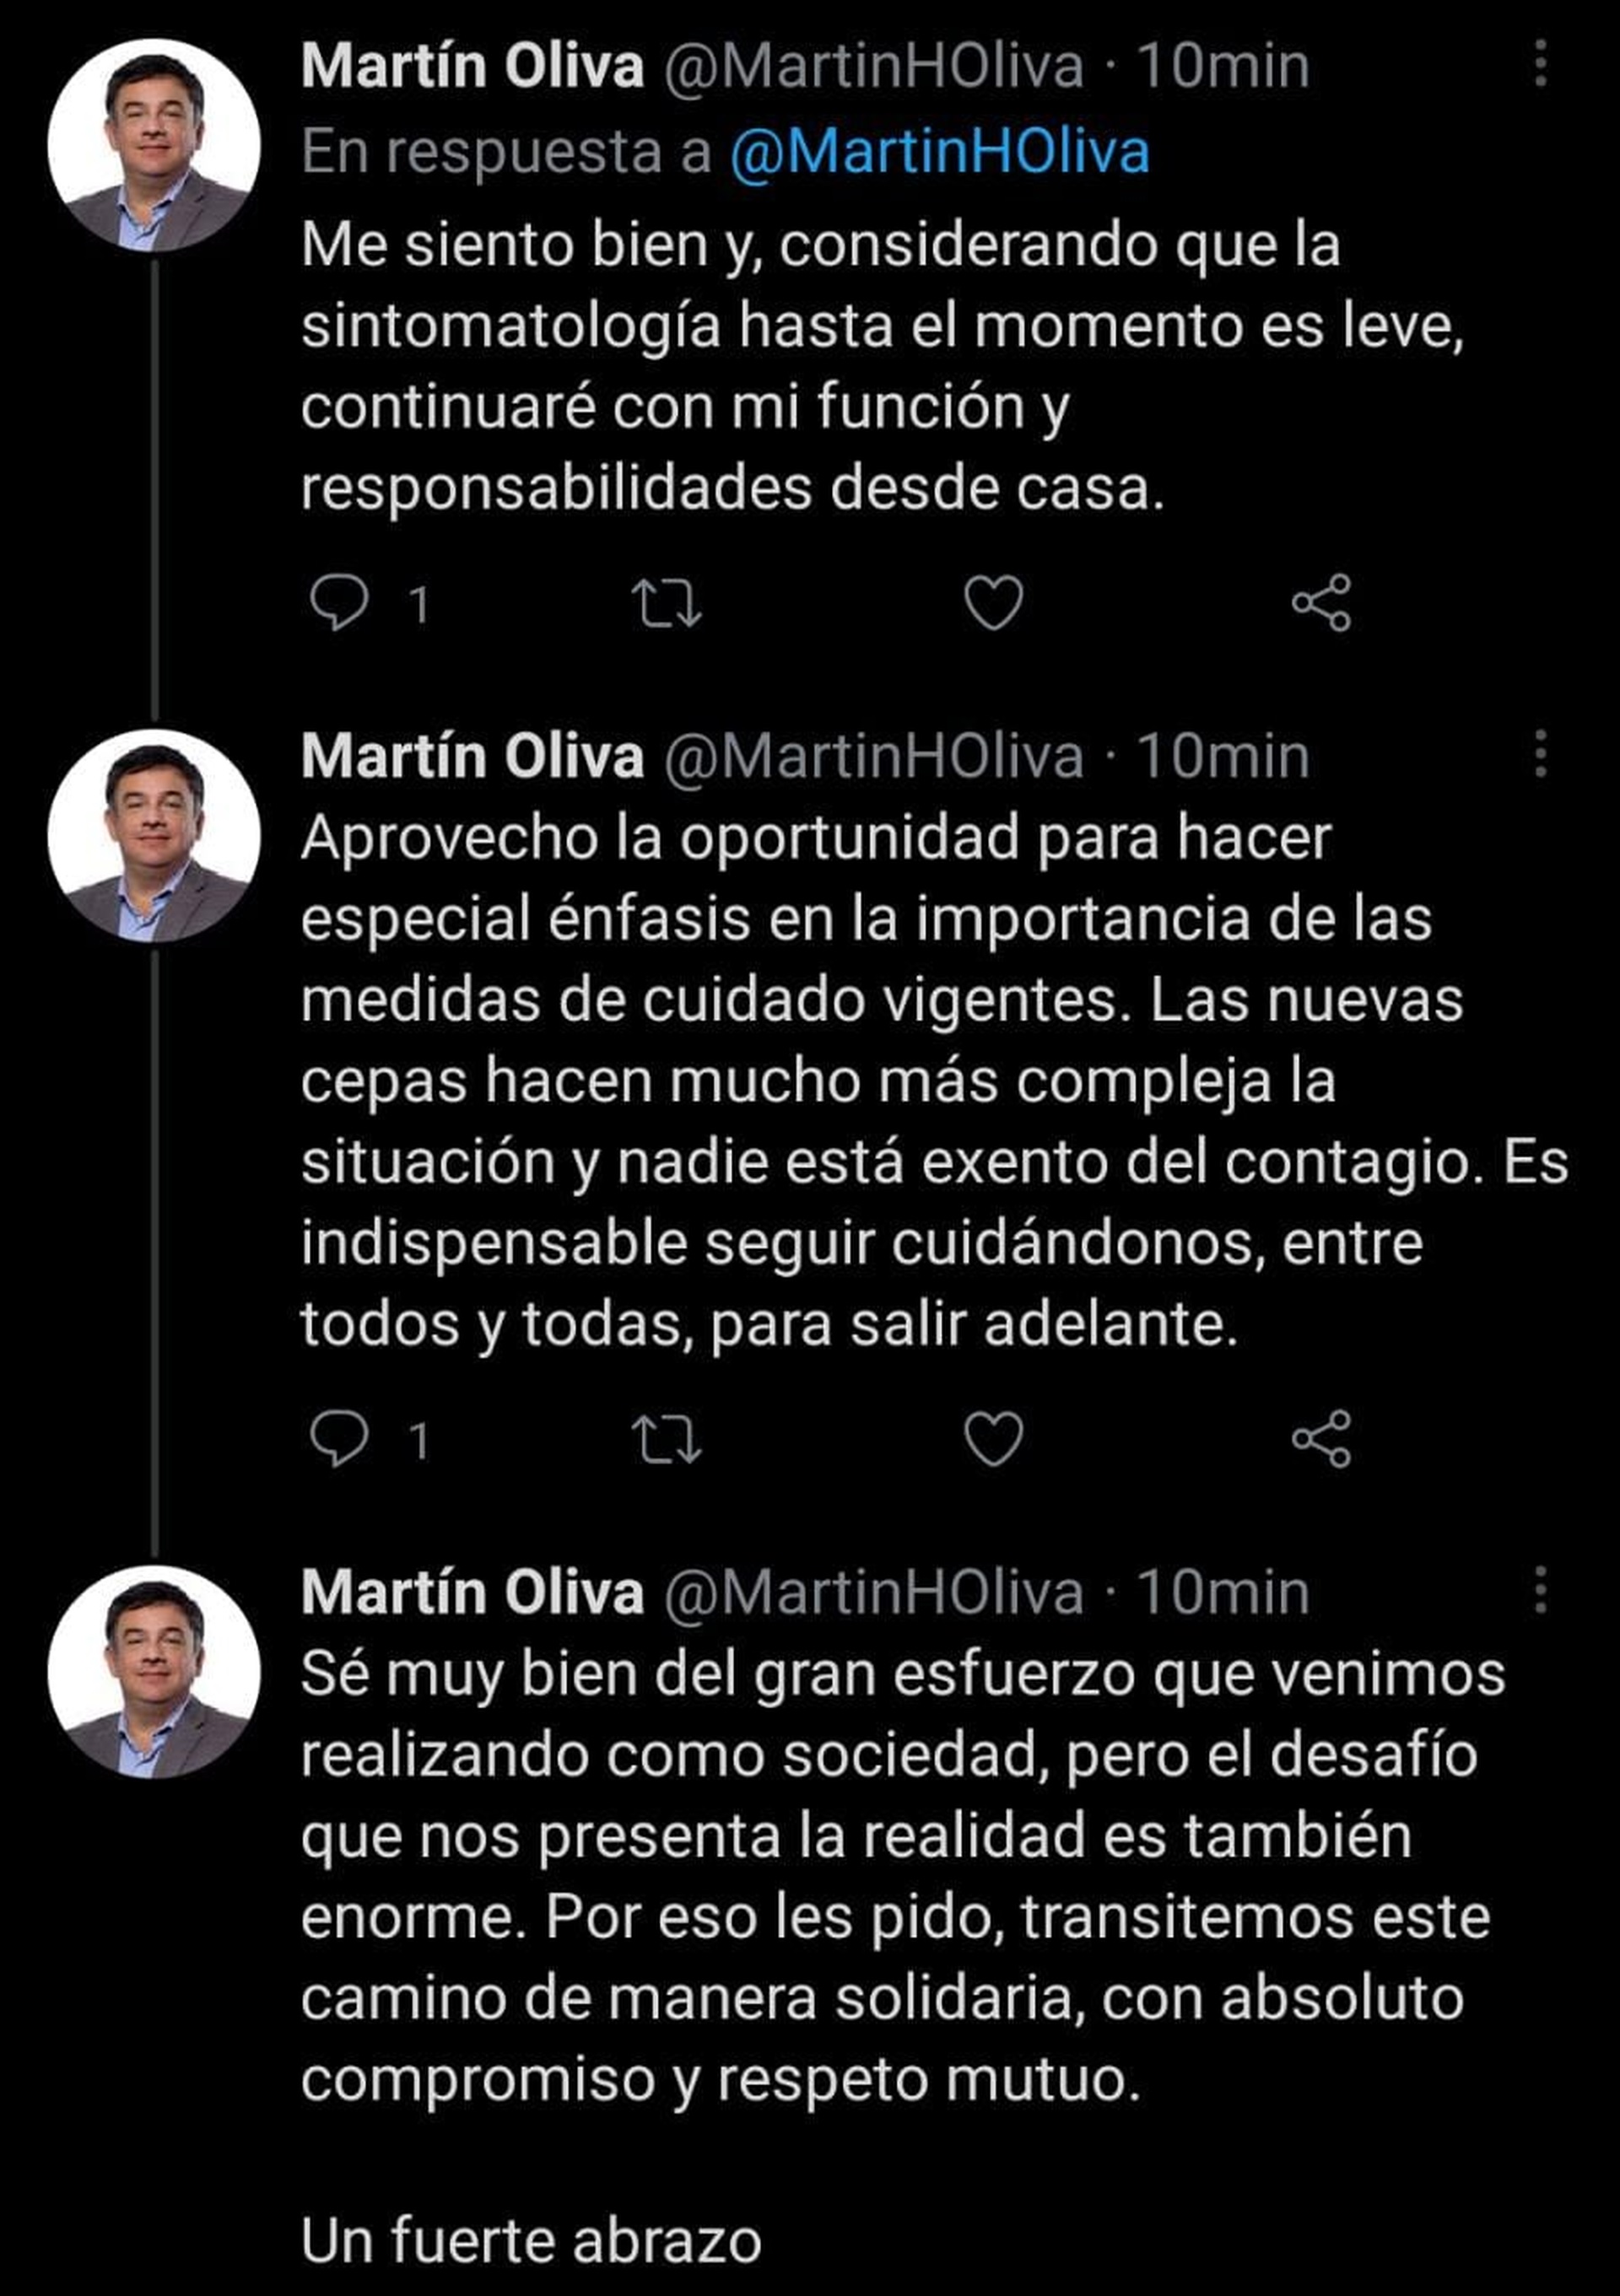Share the "Me siento bien" tweet
1620x2296 pixels.
[x=1321, y=603]
